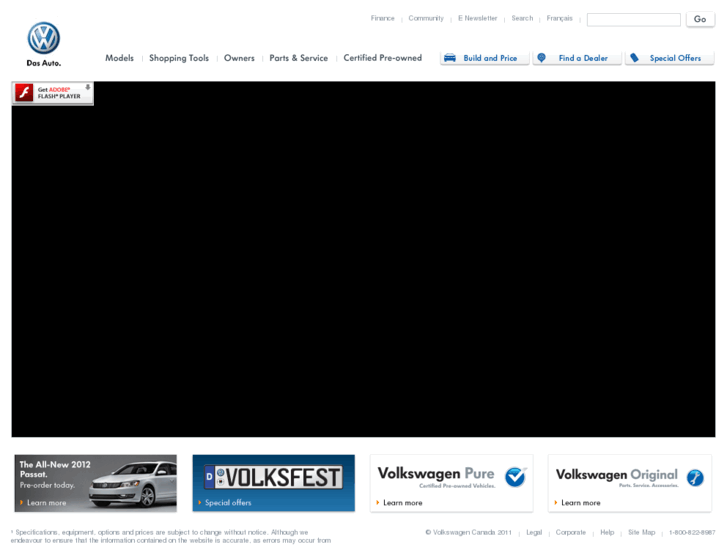
Task: Open the Community link
Action: pos(426,18)
